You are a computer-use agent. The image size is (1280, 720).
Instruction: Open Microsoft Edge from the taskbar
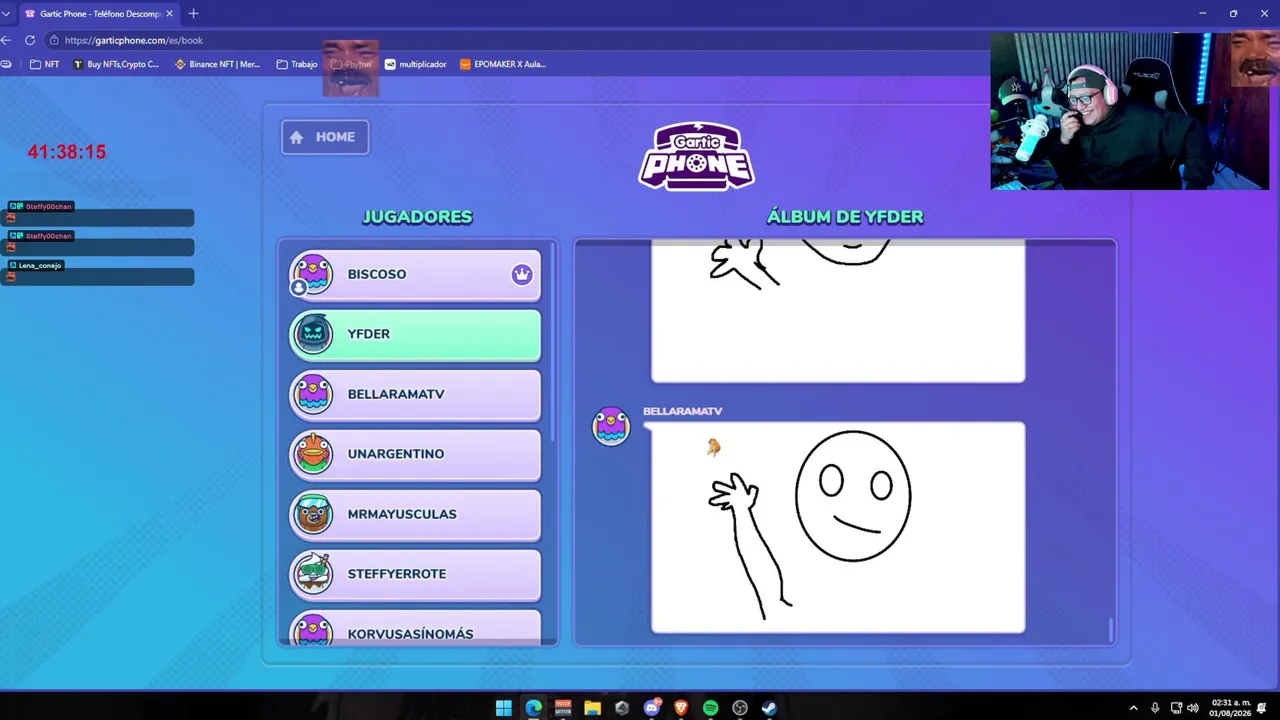click(x=534, y=708)
